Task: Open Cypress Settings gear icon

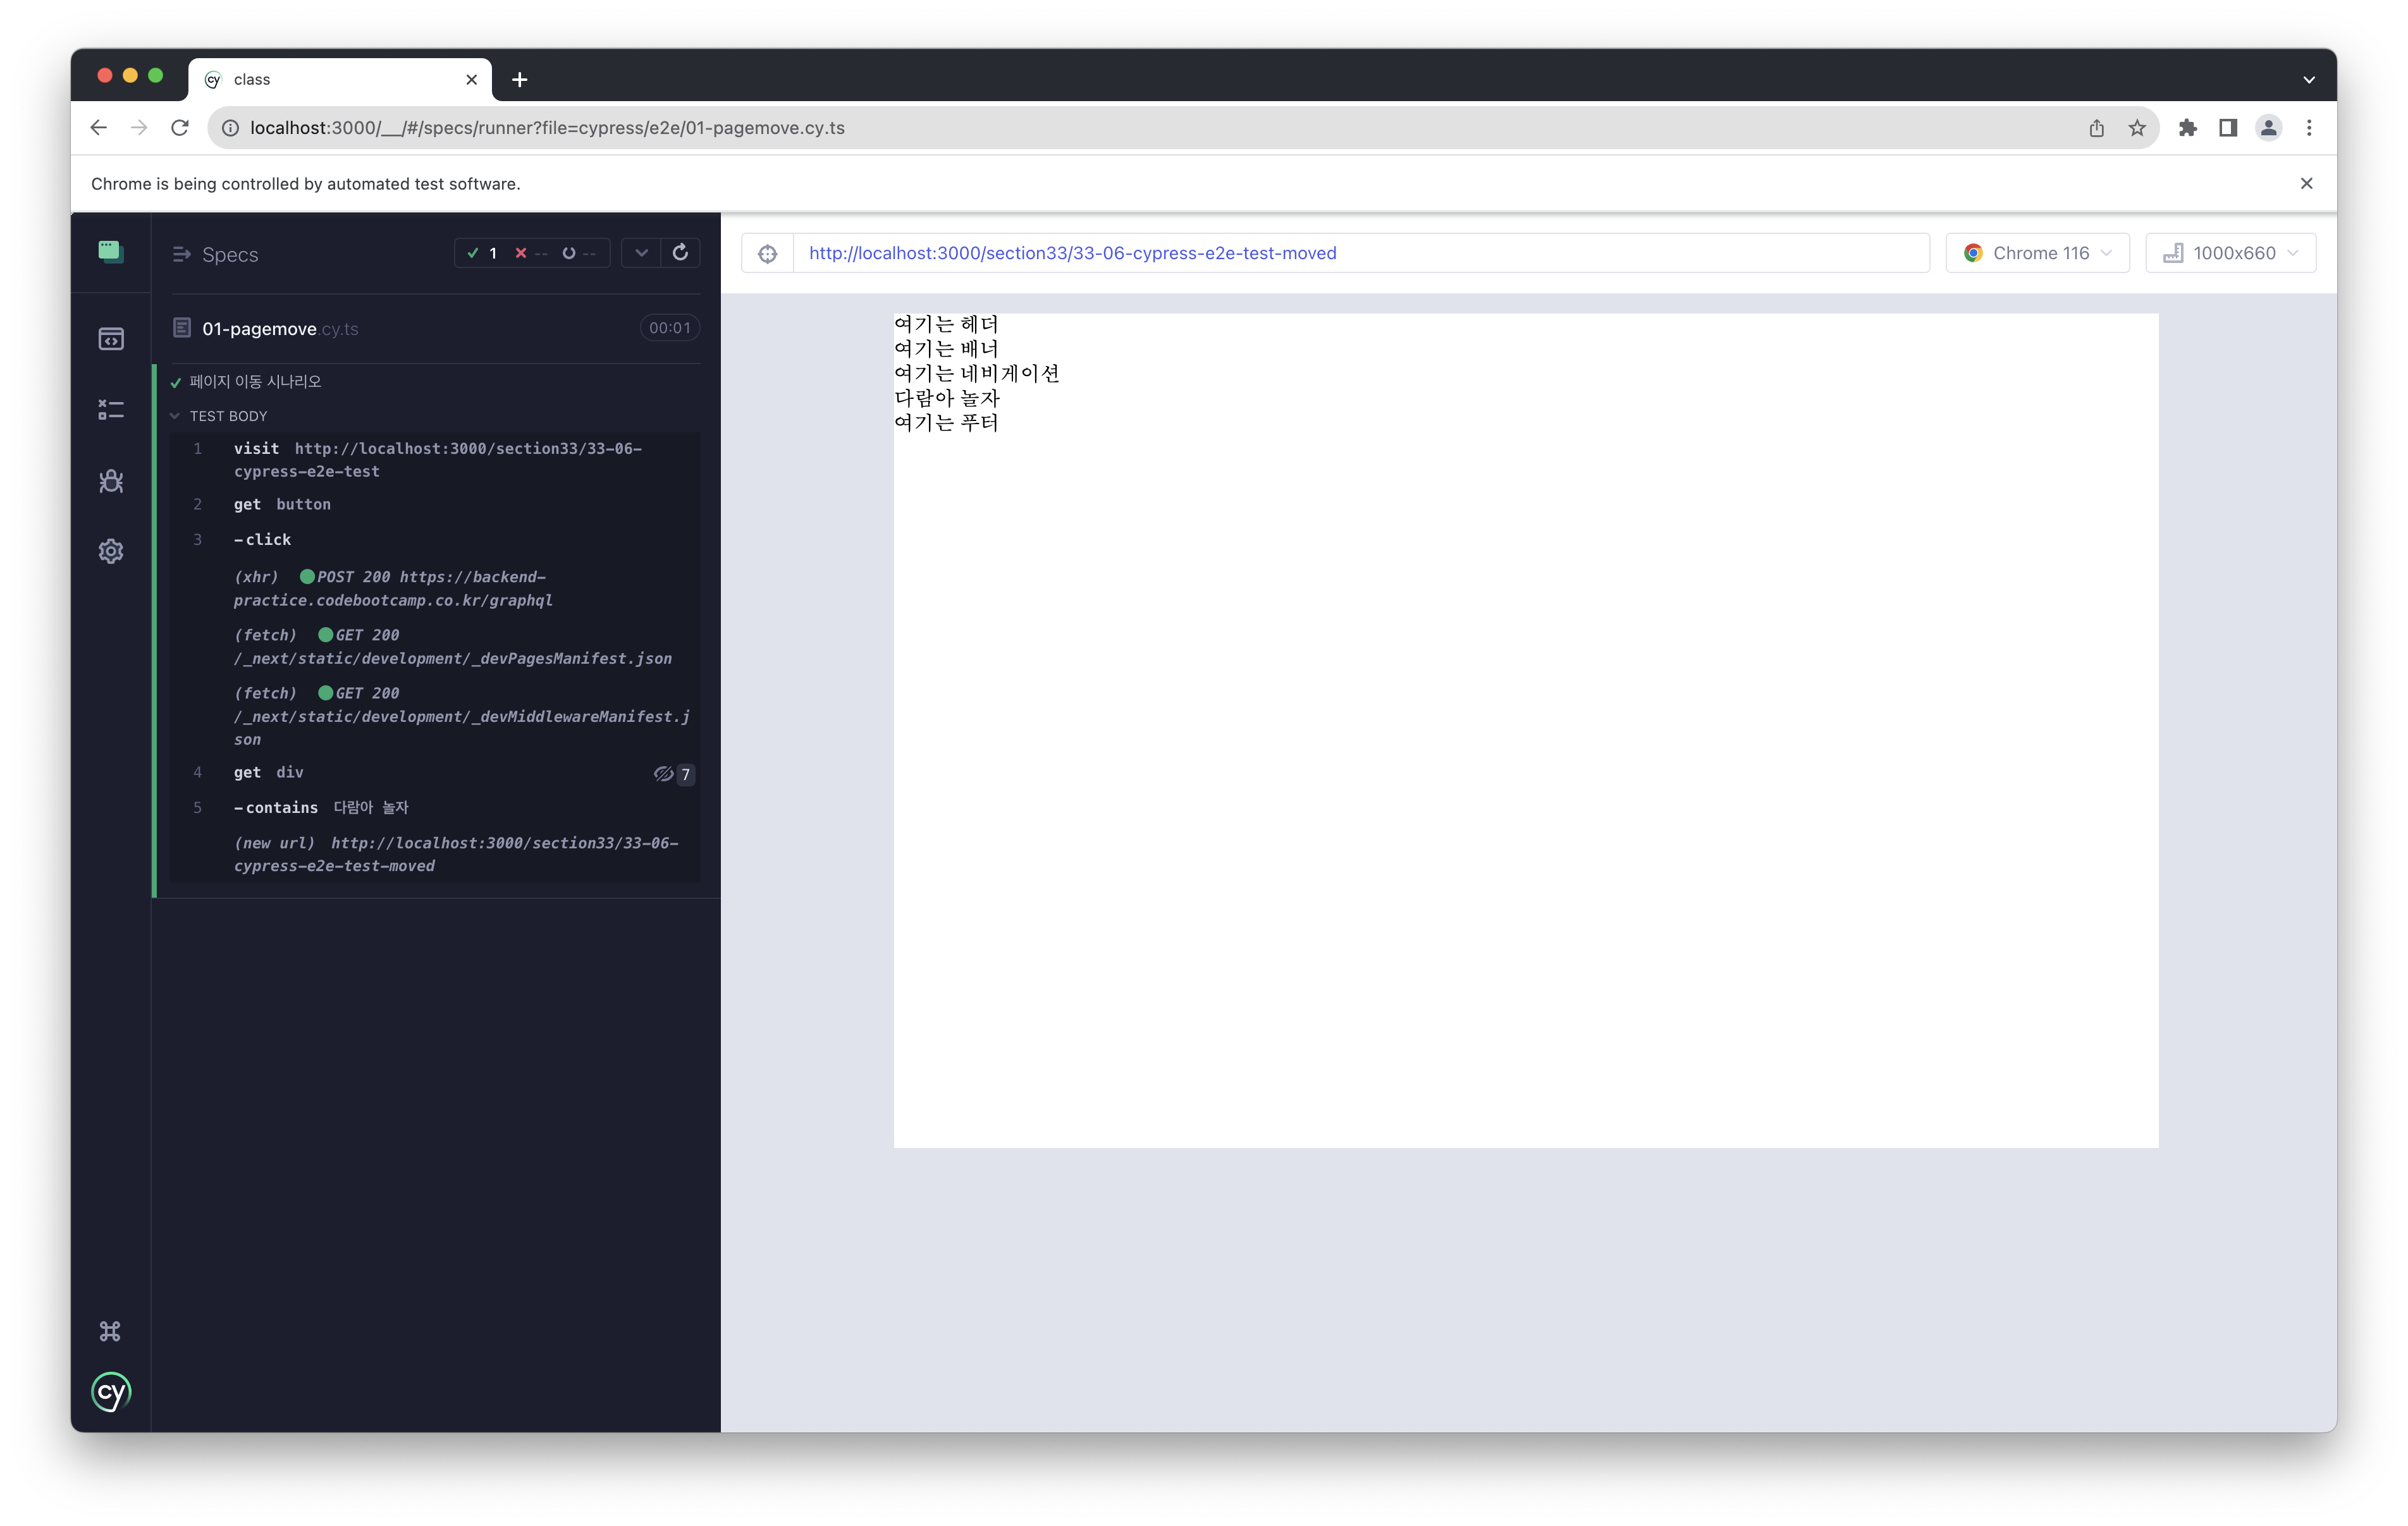Action: coord(111,551)
